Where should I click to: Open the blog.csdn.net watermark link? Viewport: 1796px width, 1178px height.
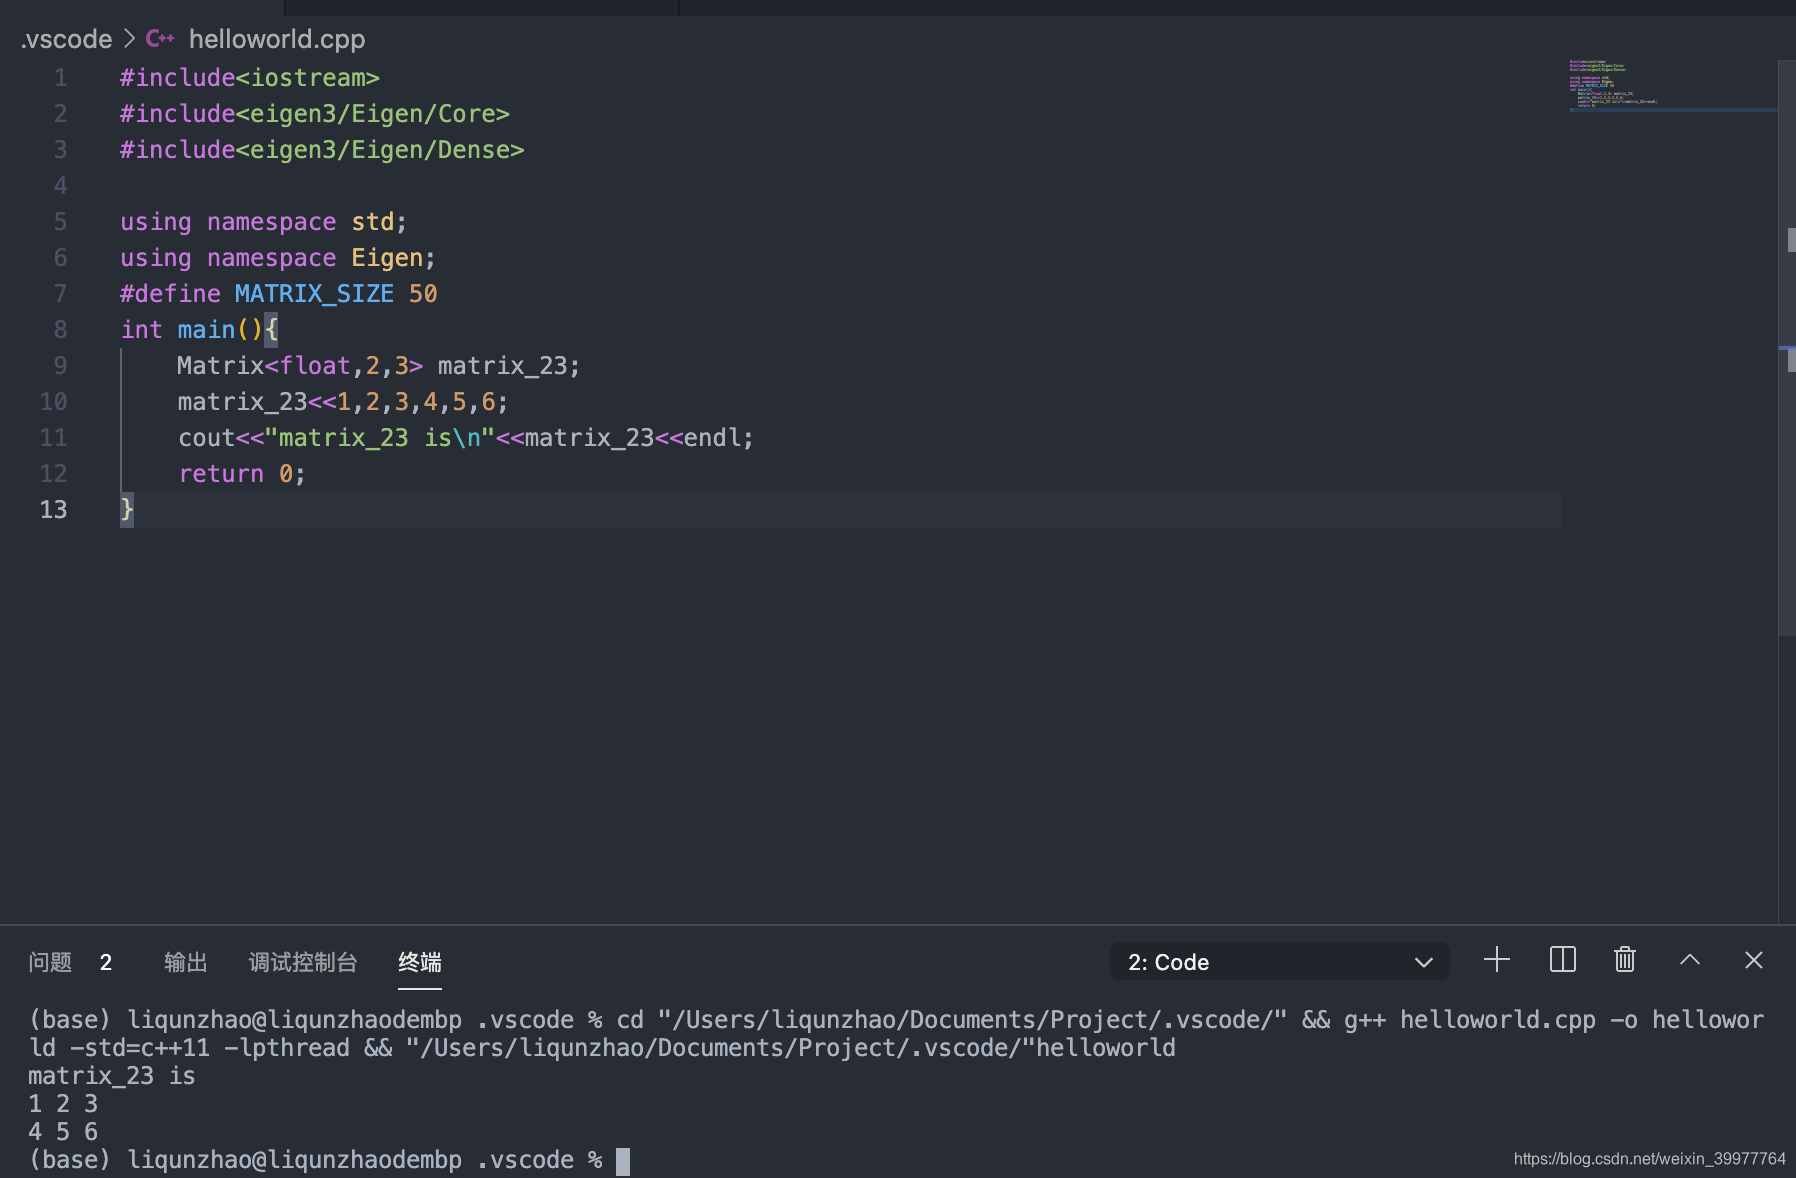pos(1646,1159)
